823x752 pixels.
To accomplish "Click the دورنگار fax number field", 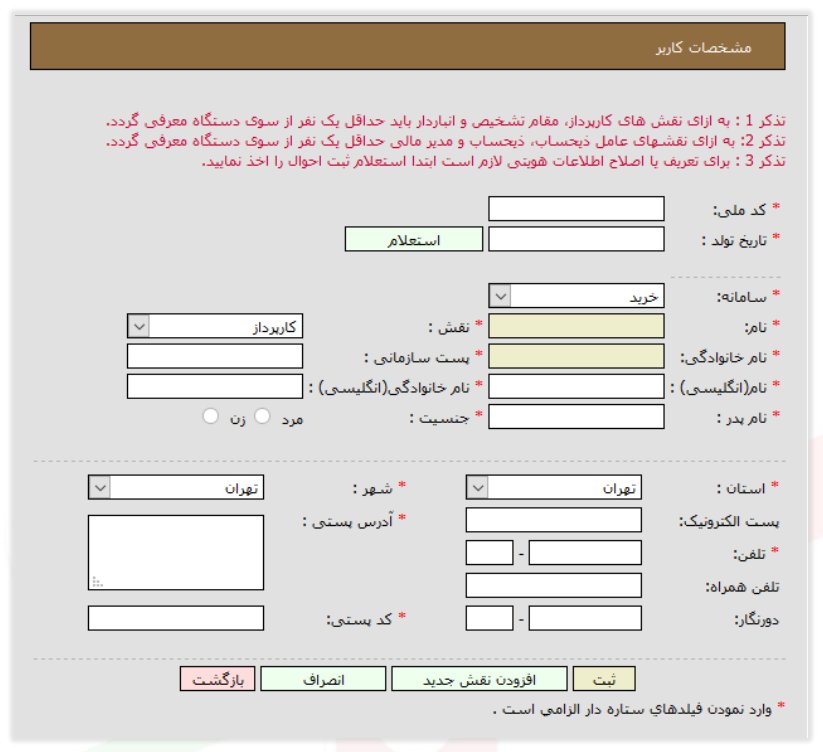I will (x=585, y=618).
